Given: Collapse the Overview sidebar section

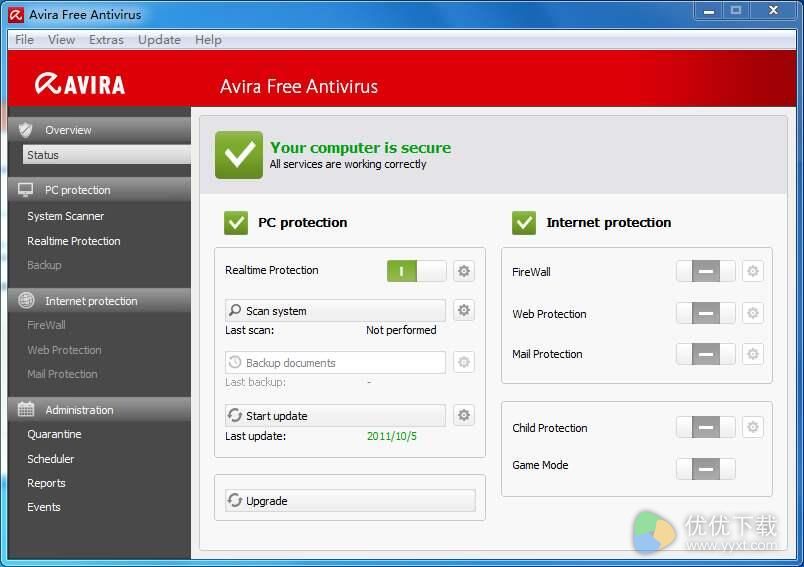Looking at the screenshot, I should 99,130.
